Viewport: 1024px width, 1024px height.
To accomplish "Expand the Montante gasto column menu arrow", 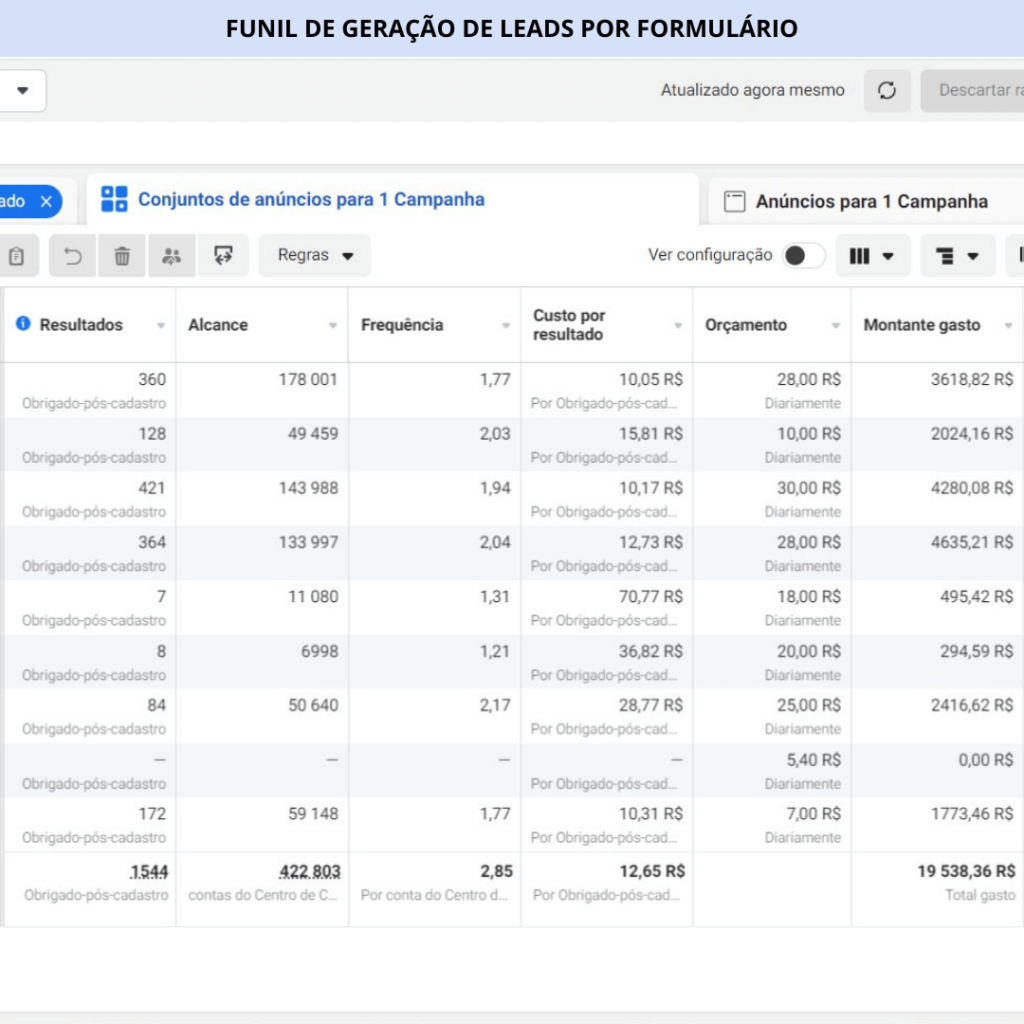I will click(x=1007, y=326).
